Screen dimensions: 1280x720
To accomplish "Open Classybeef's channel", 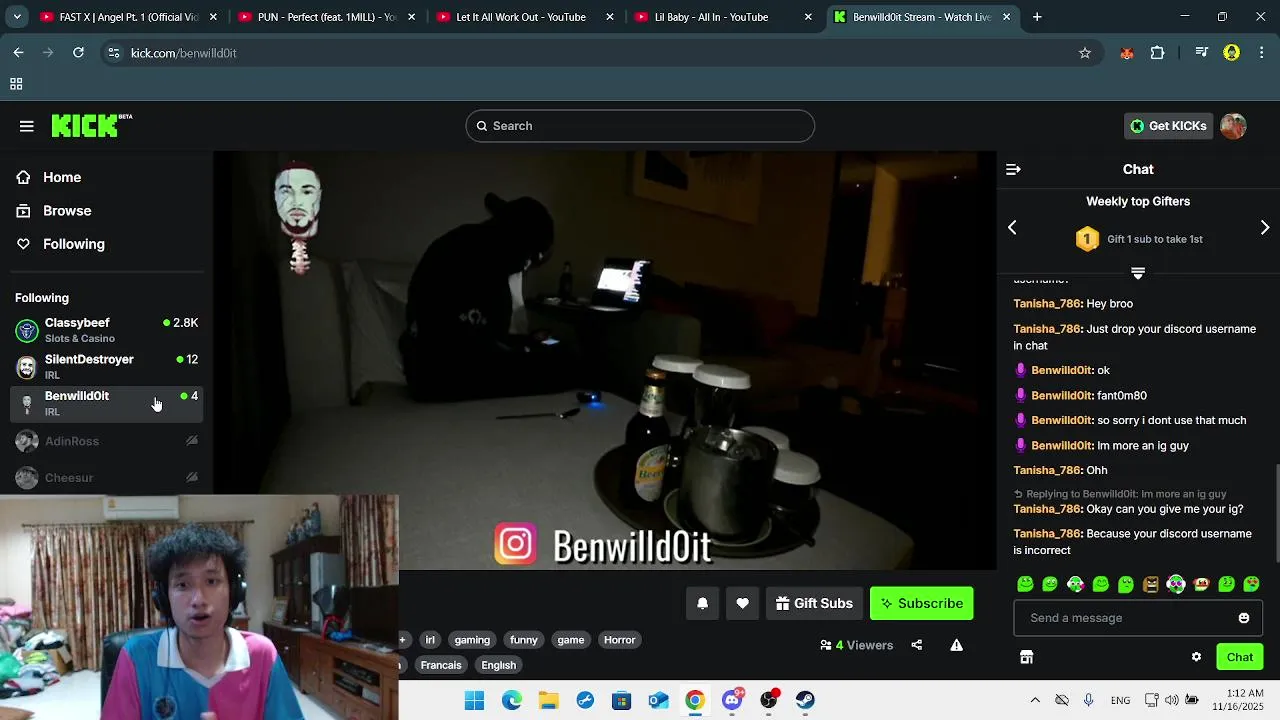I will [x=106, y=330].
